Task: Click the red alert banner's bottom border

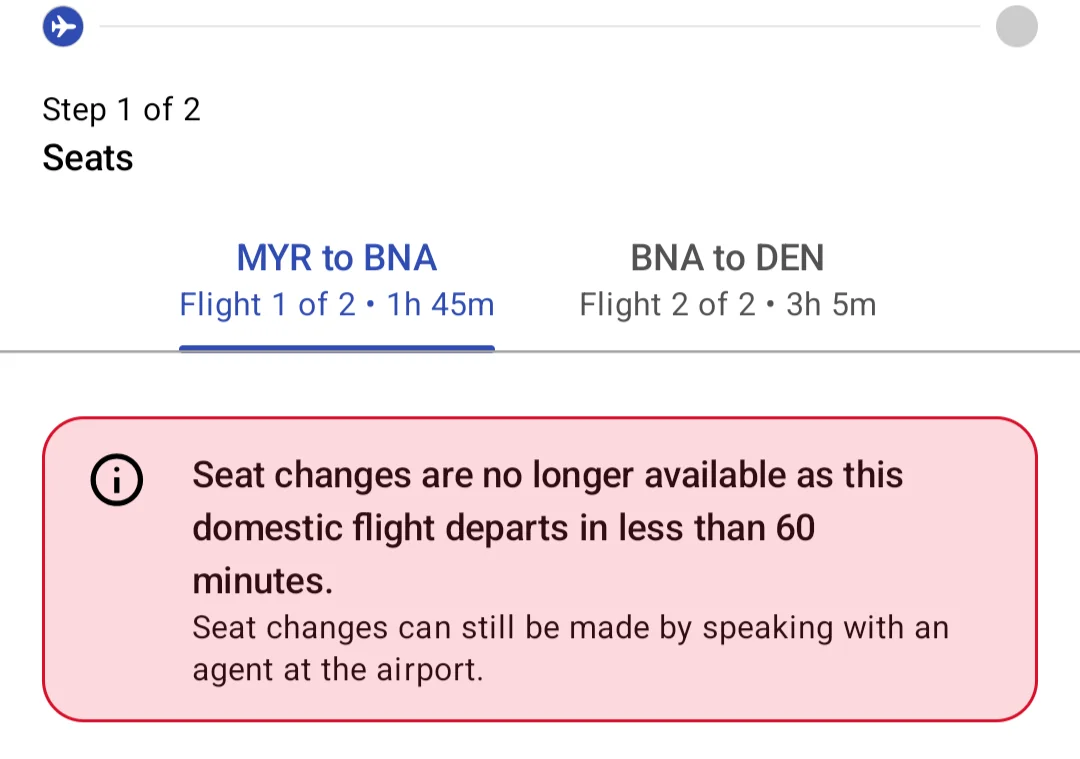Action: 540,720
